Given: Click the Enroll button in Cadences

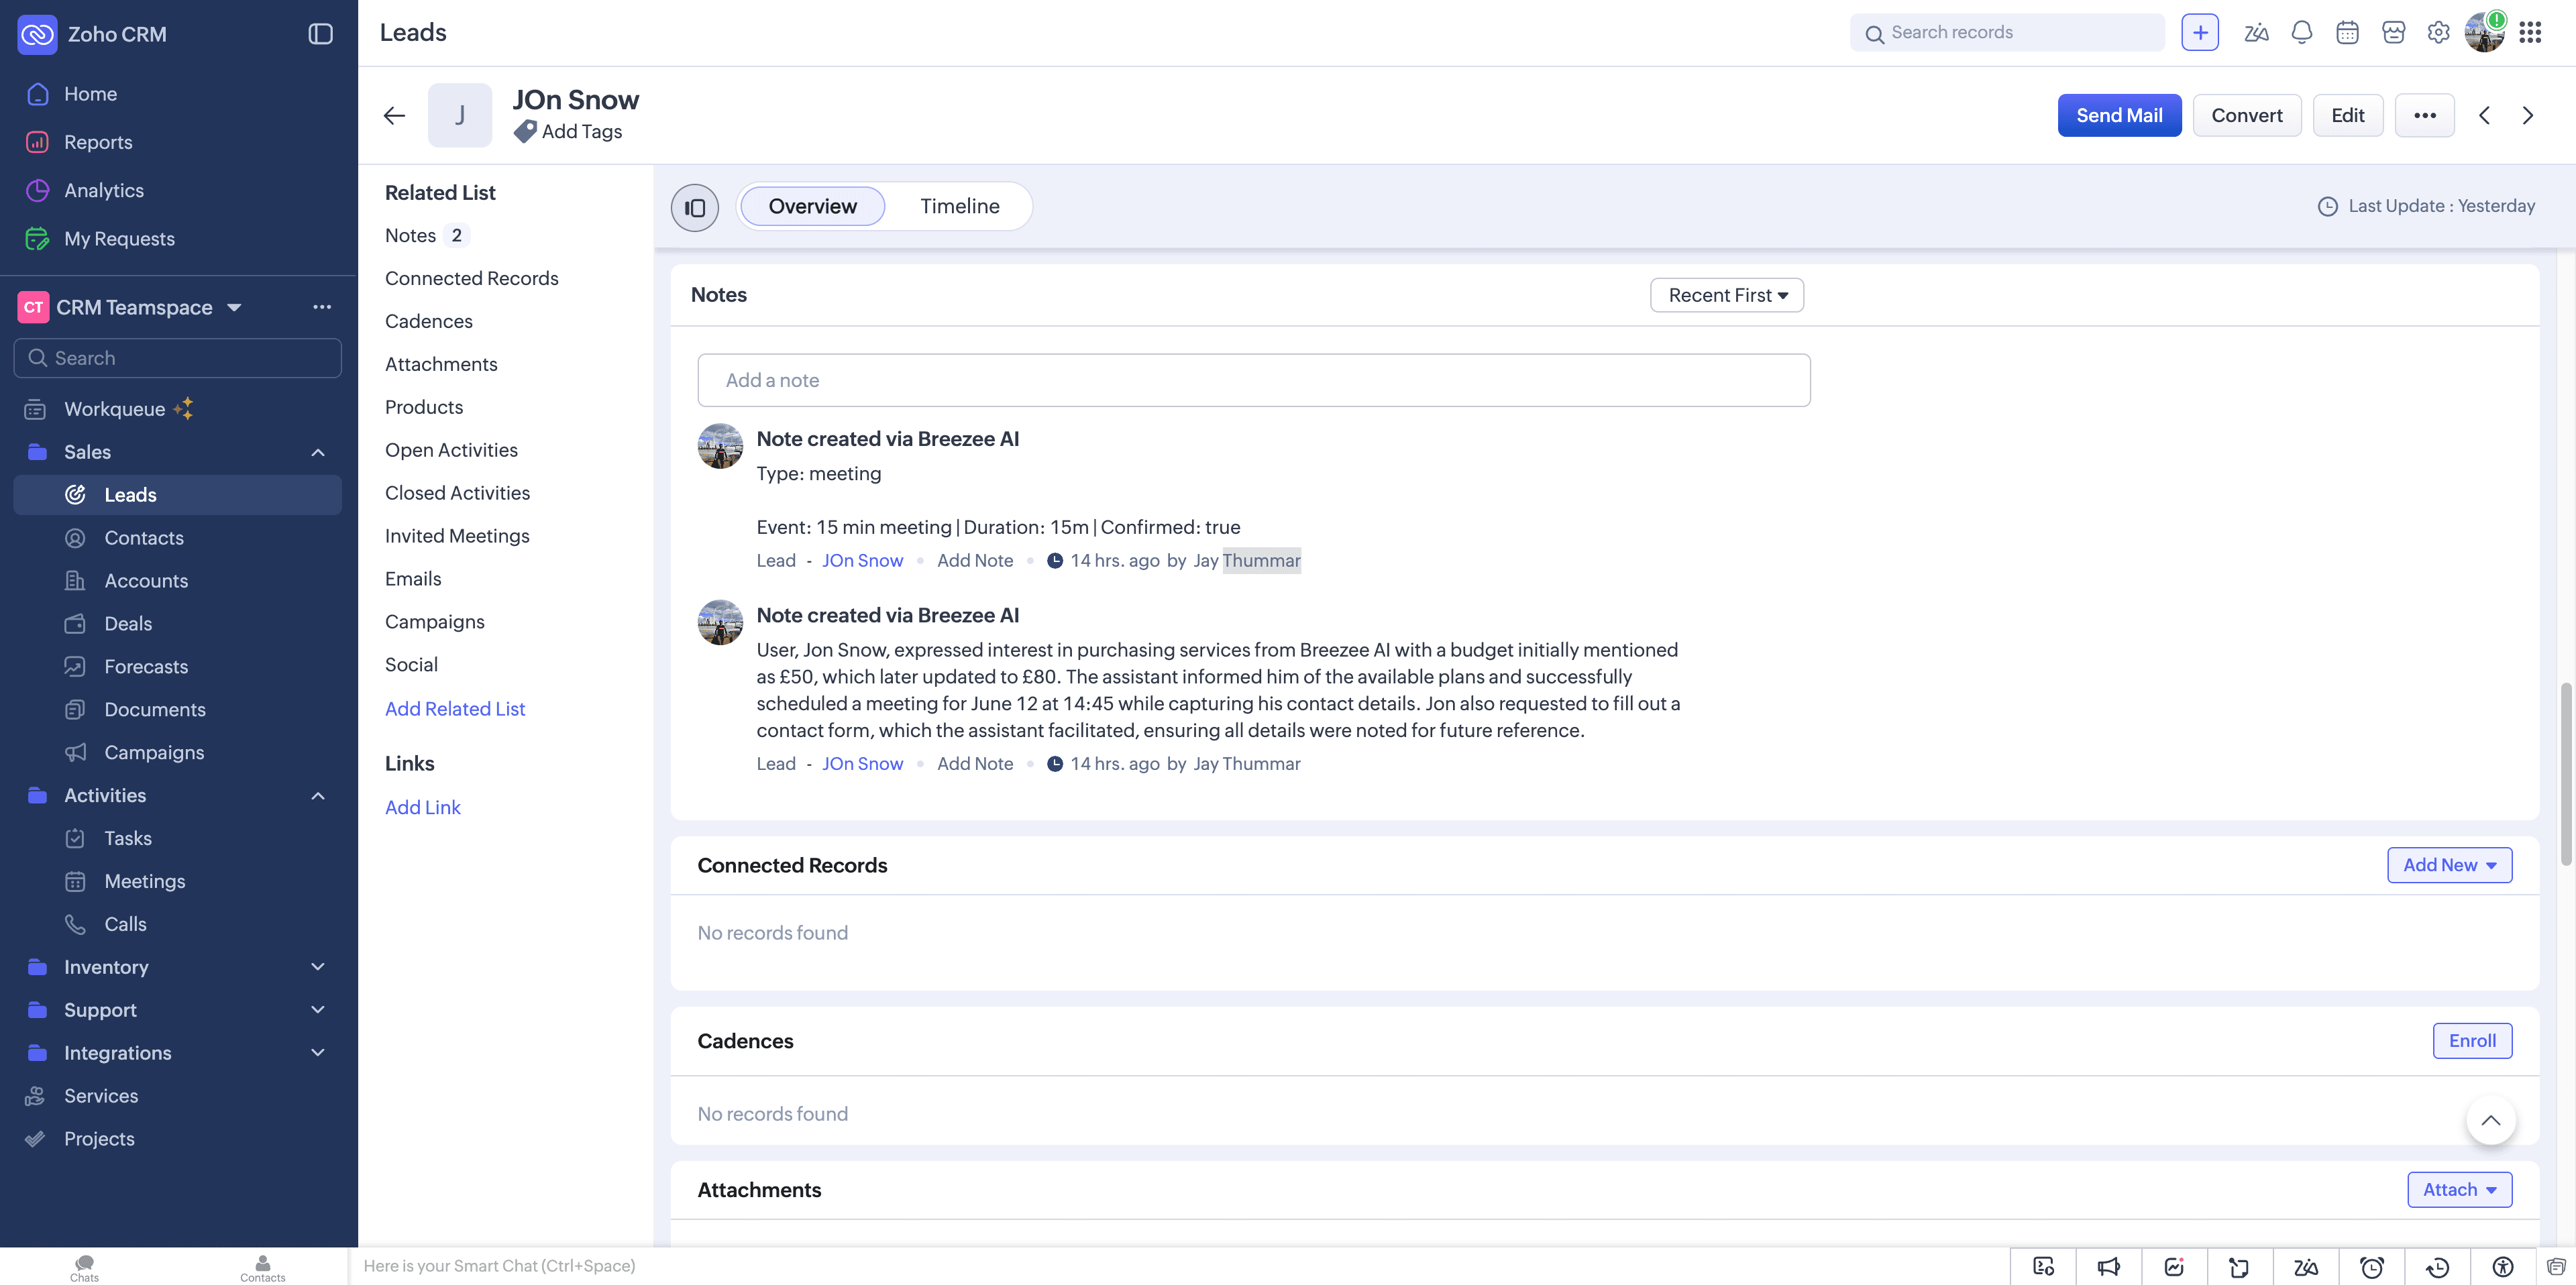Looking at the screenshot, I should click(2472, 1041).
